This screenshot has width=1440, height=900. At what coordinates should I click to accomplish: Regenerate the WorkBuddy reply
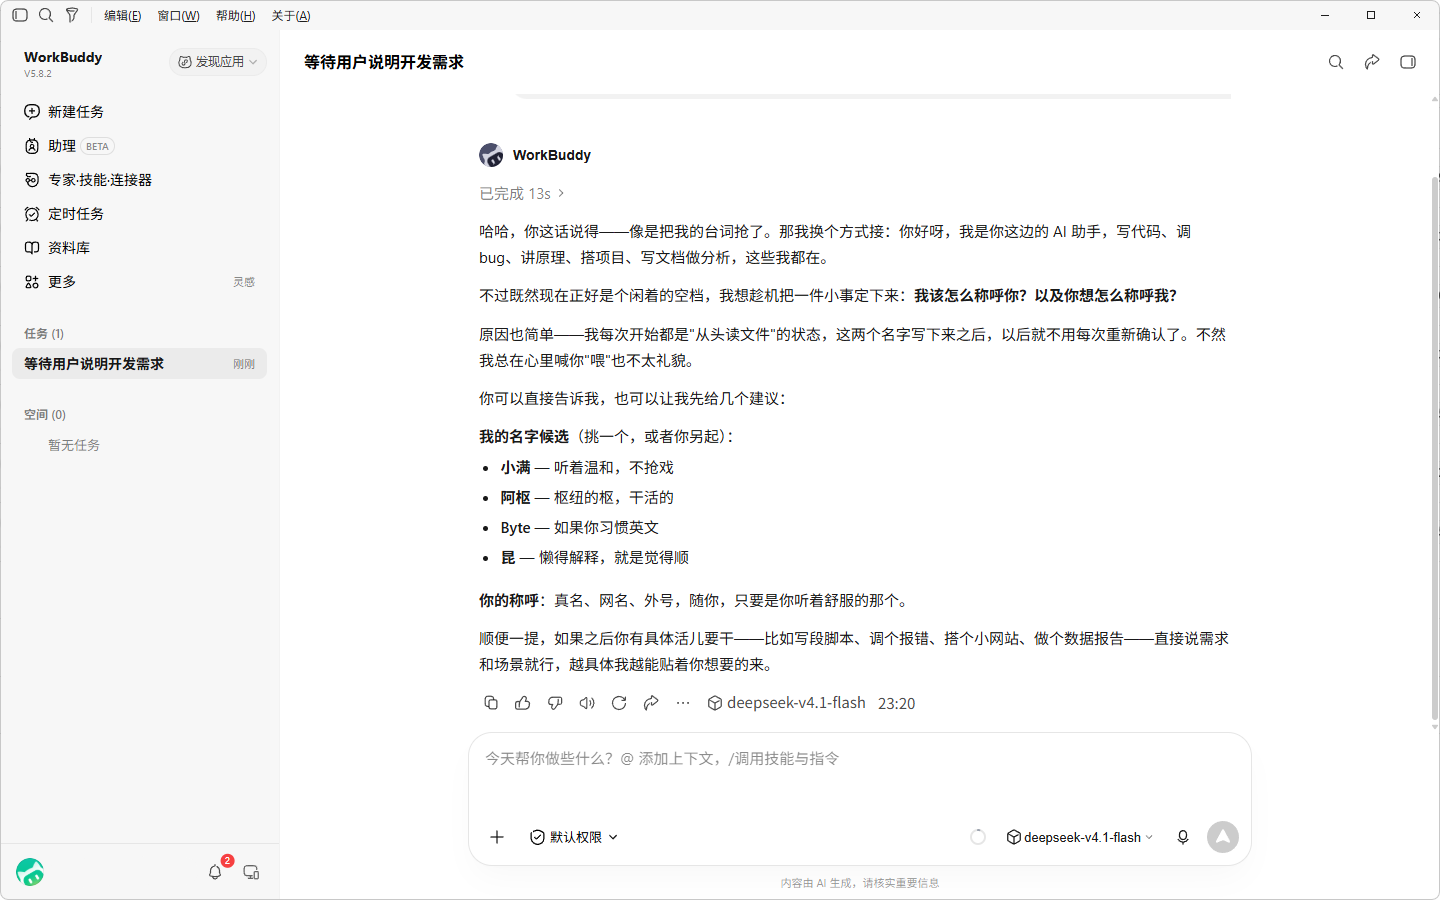619,703
